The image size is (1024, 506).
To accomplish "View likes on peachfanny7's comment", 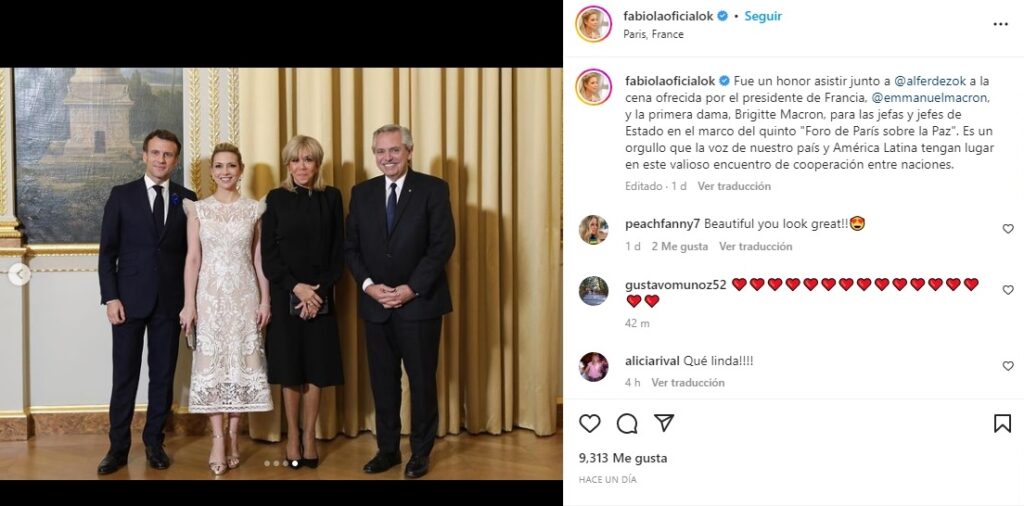I will [680, 246].
